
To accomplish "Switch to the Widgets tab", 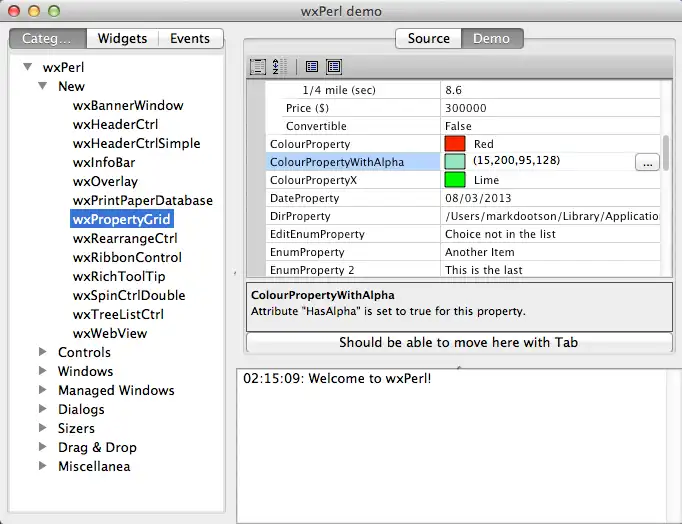I will click(x=122, y=38).
